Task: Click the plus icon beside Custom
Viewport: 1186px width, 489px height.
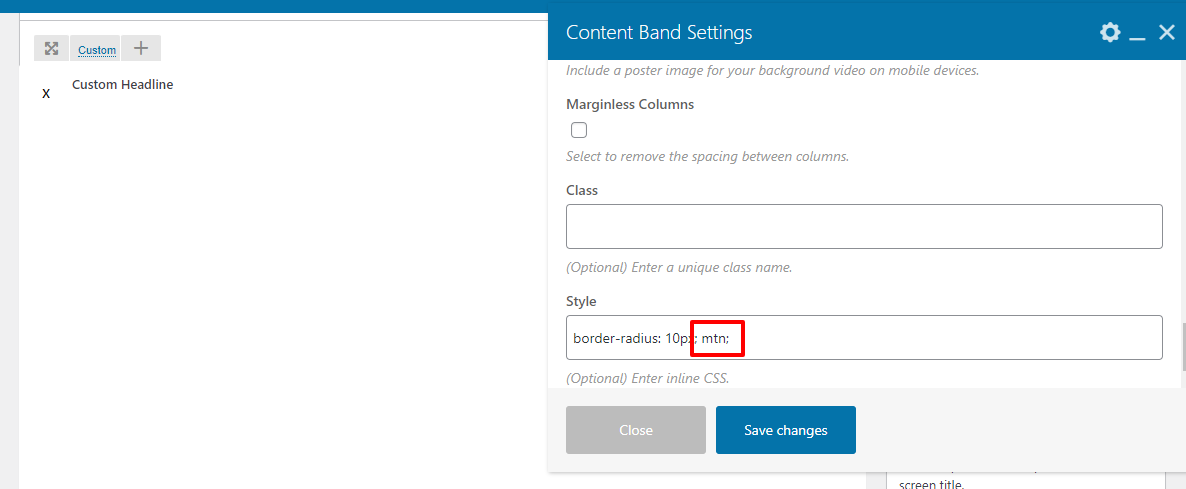Action: pyautogui.click(x=141, y=48)
